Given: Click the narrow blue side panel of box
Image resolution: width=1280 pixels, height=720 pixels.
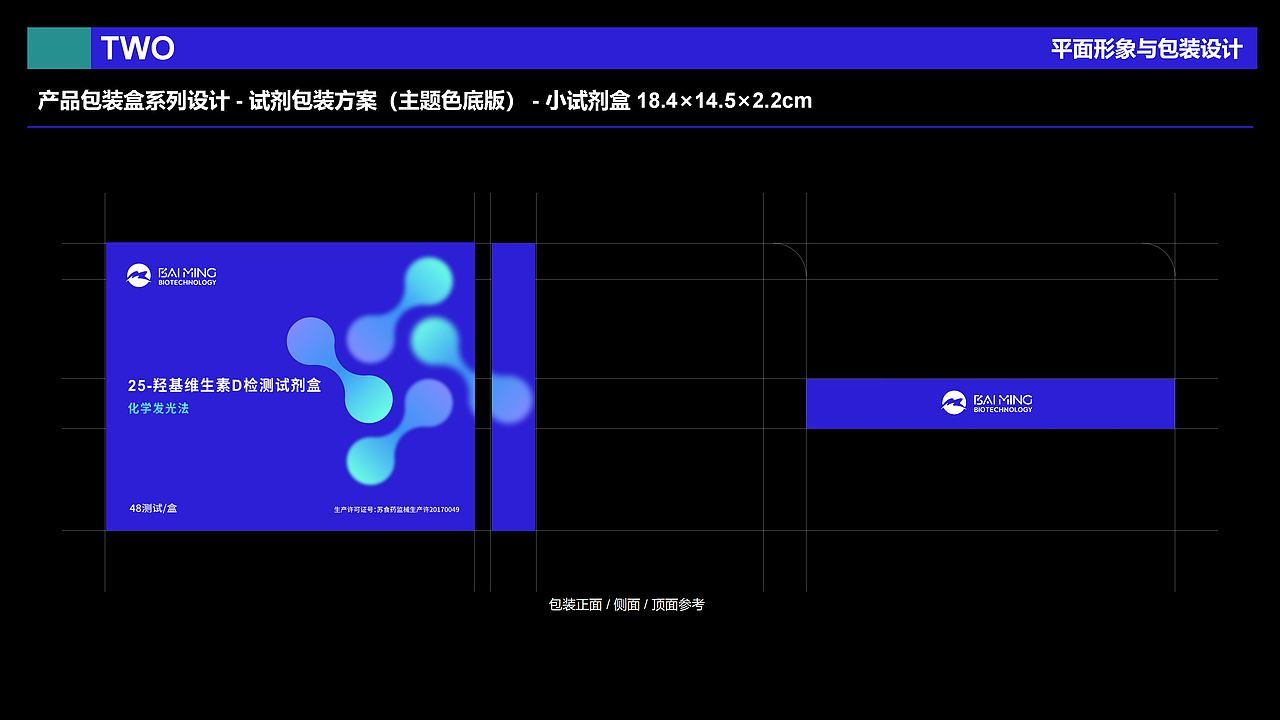Looking at the screenshot, I should pyautogui.click(x=513, y=386).
